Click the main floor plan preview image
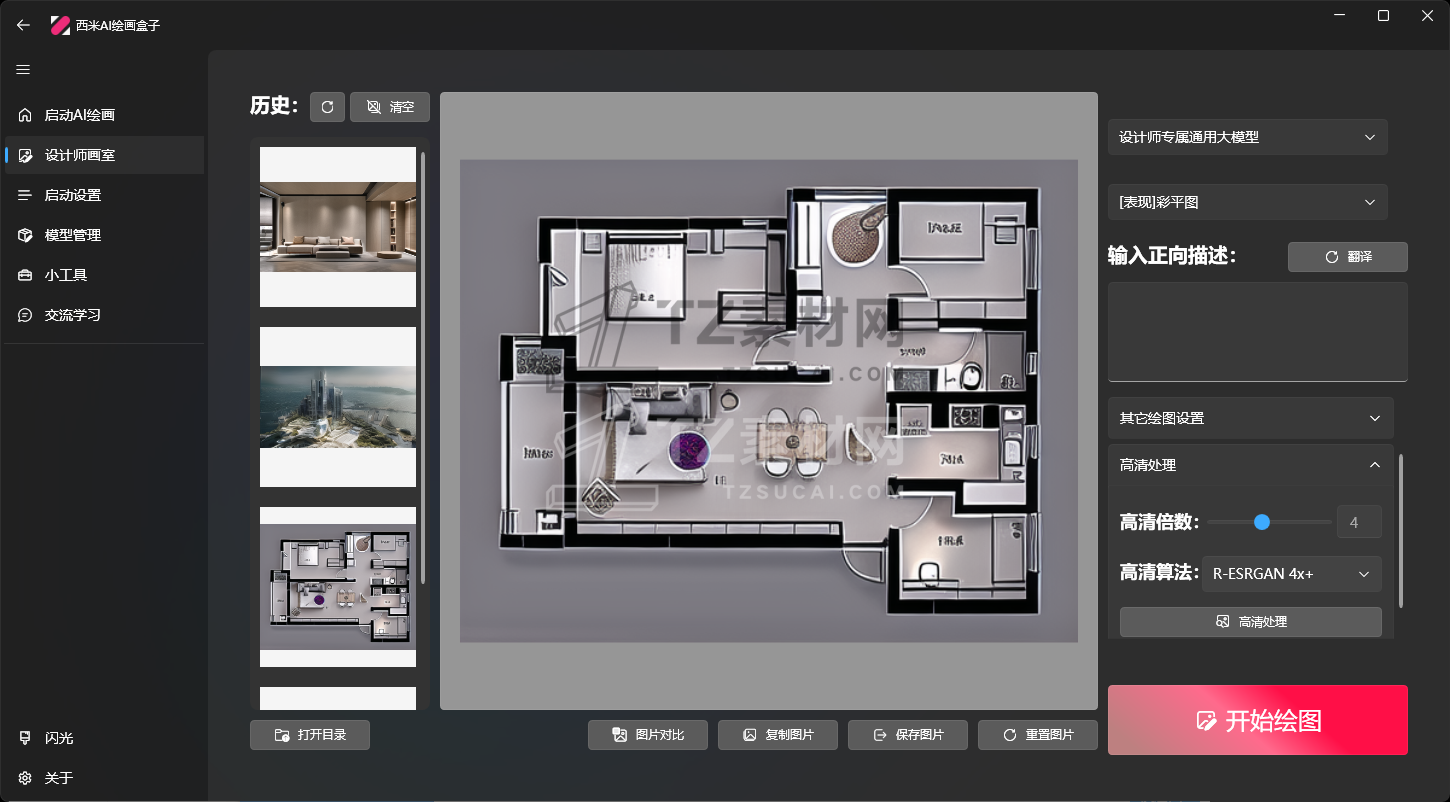 tap(769, 401)
